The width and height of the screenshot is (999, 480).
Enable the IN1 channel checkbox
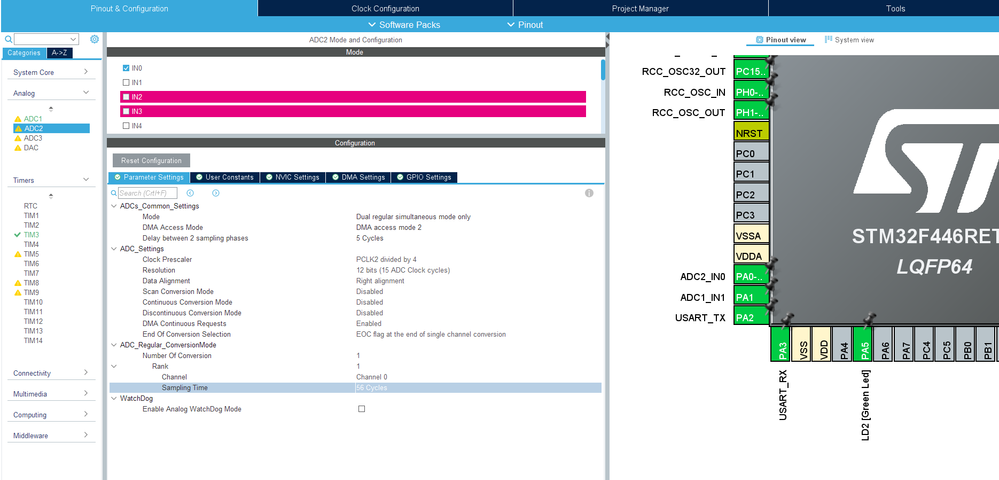point(126,82)
